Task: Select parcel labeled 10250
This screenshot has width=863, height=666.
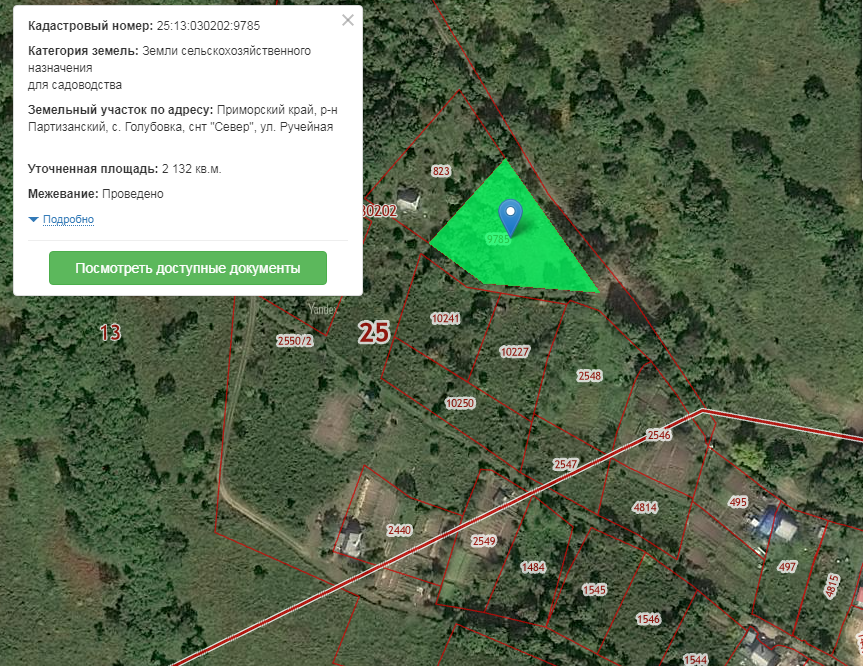Action: [x=460, y=403]
